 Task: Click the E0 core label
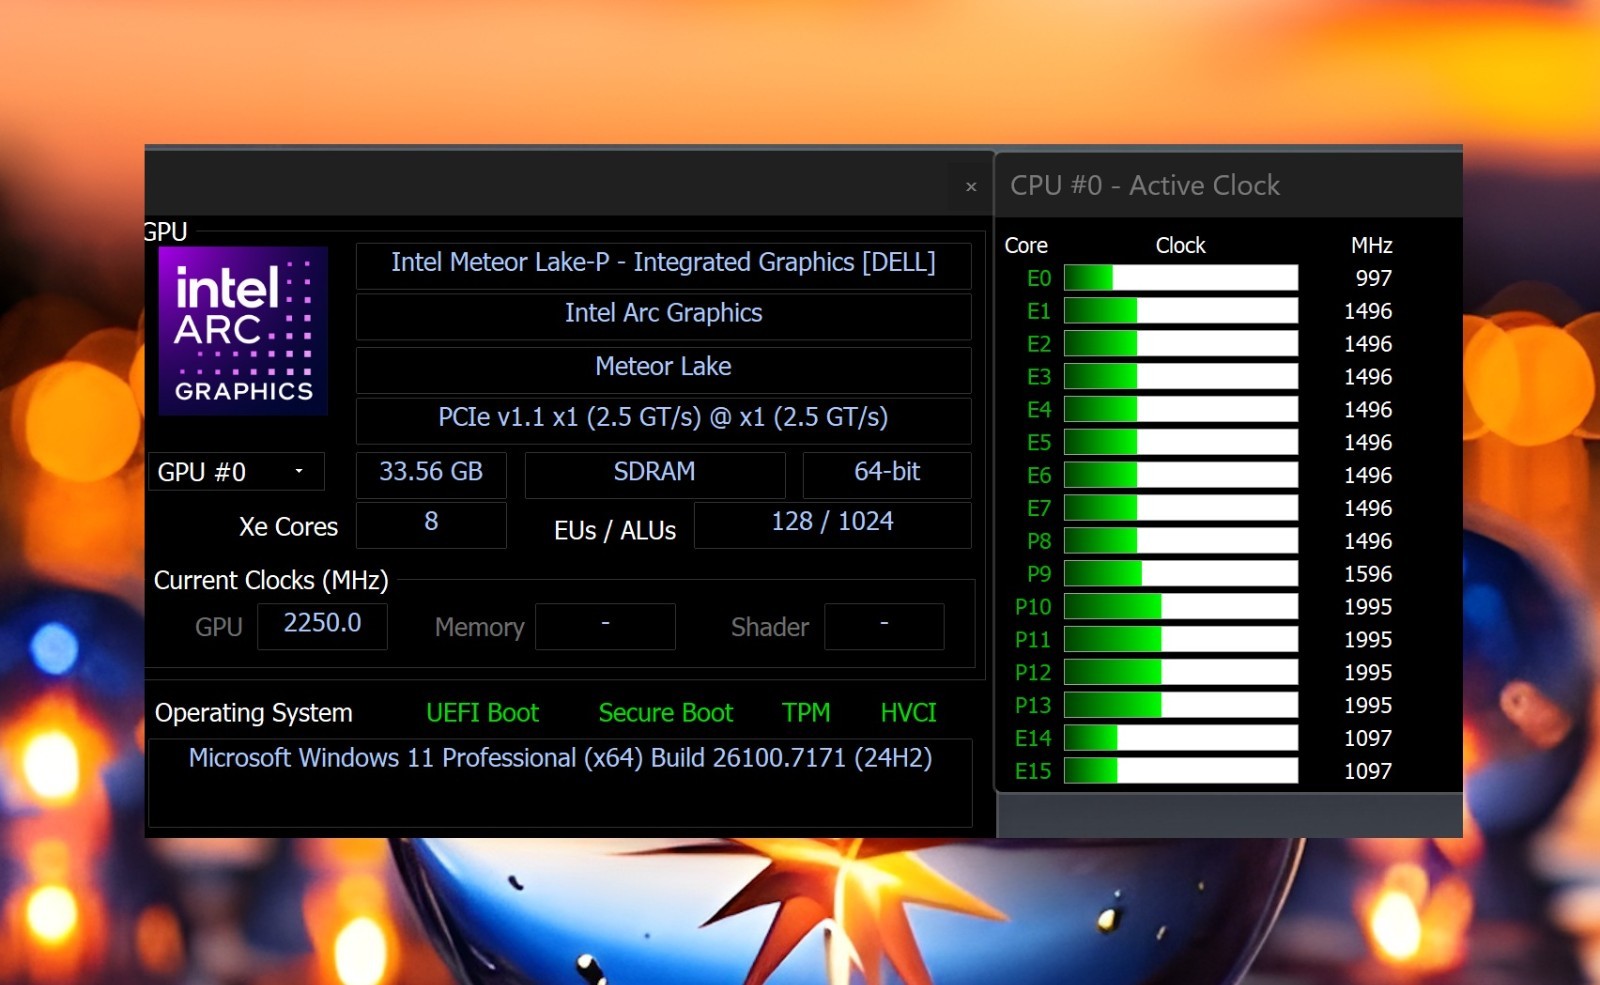(x=1039, y=278)
